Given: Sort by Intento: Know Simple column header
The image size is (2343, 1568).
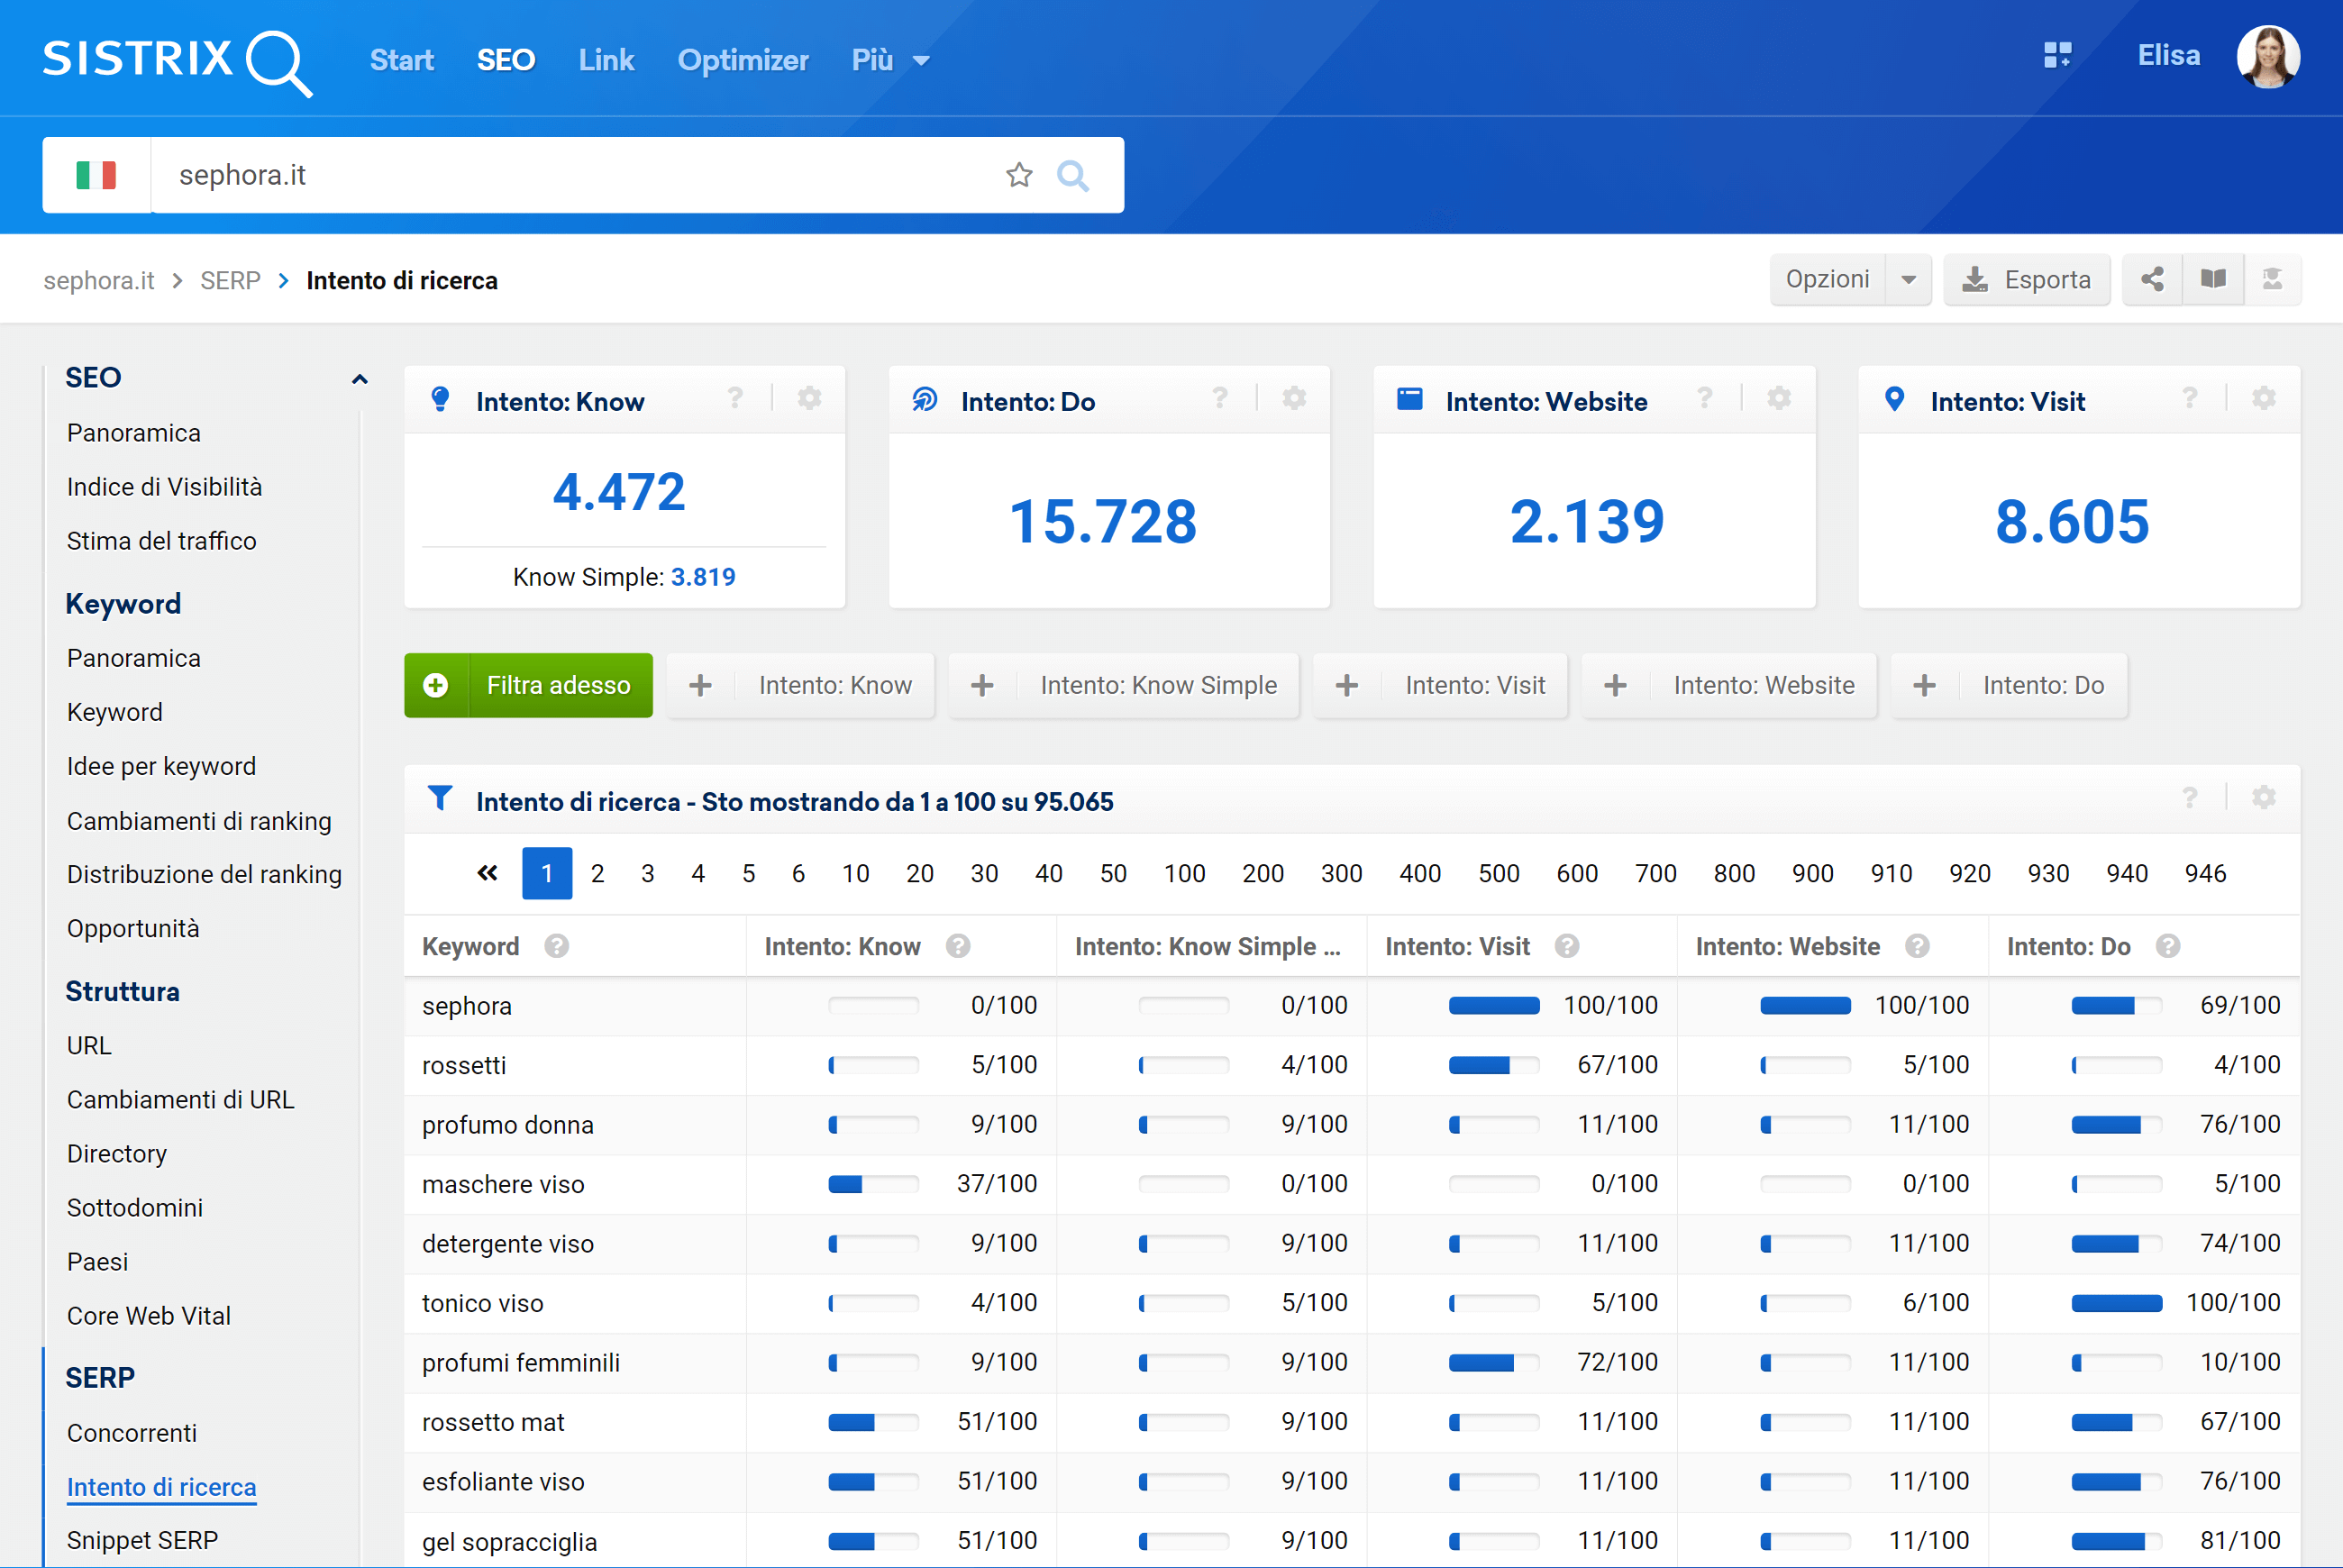Looking at the screenshot, I should [x=1208, y=946].
